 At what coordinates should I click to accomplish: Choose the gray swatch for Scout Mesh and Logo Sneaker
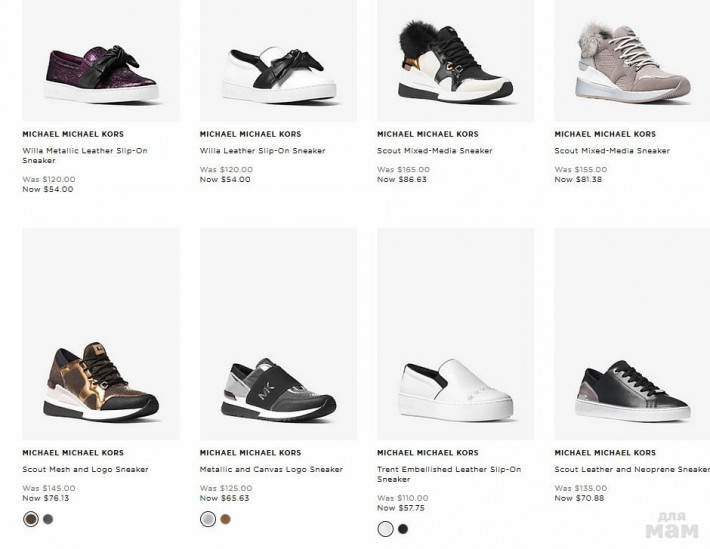(48, 519)
